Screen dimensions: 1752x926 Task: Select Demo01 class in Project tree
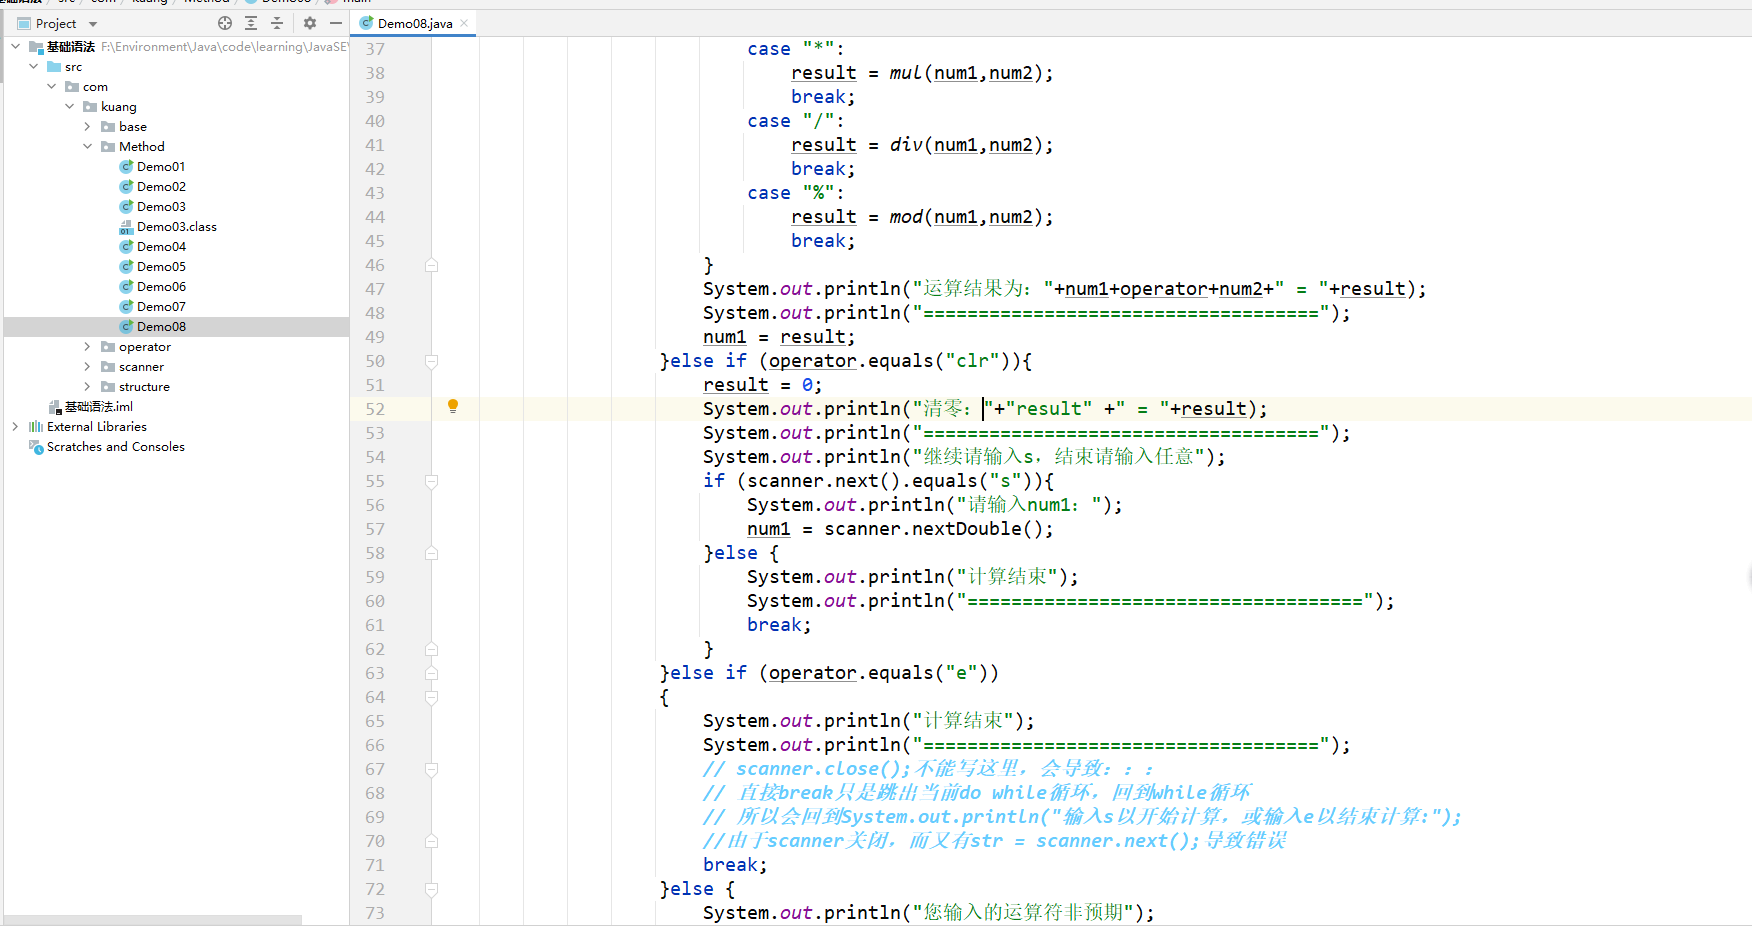coord(161,167)
